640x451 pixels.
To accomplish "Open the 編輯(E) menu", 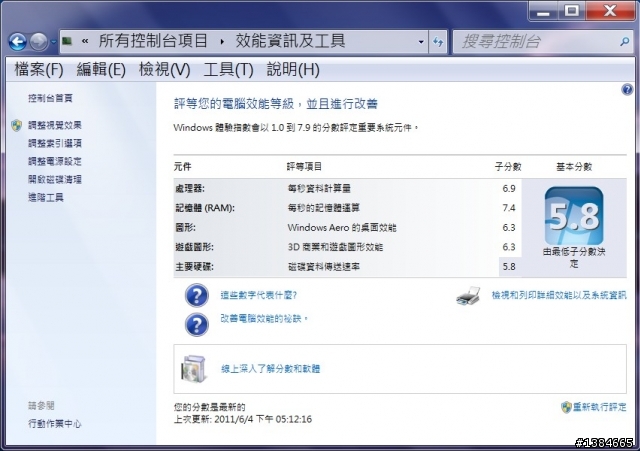I will click(101, 69).
